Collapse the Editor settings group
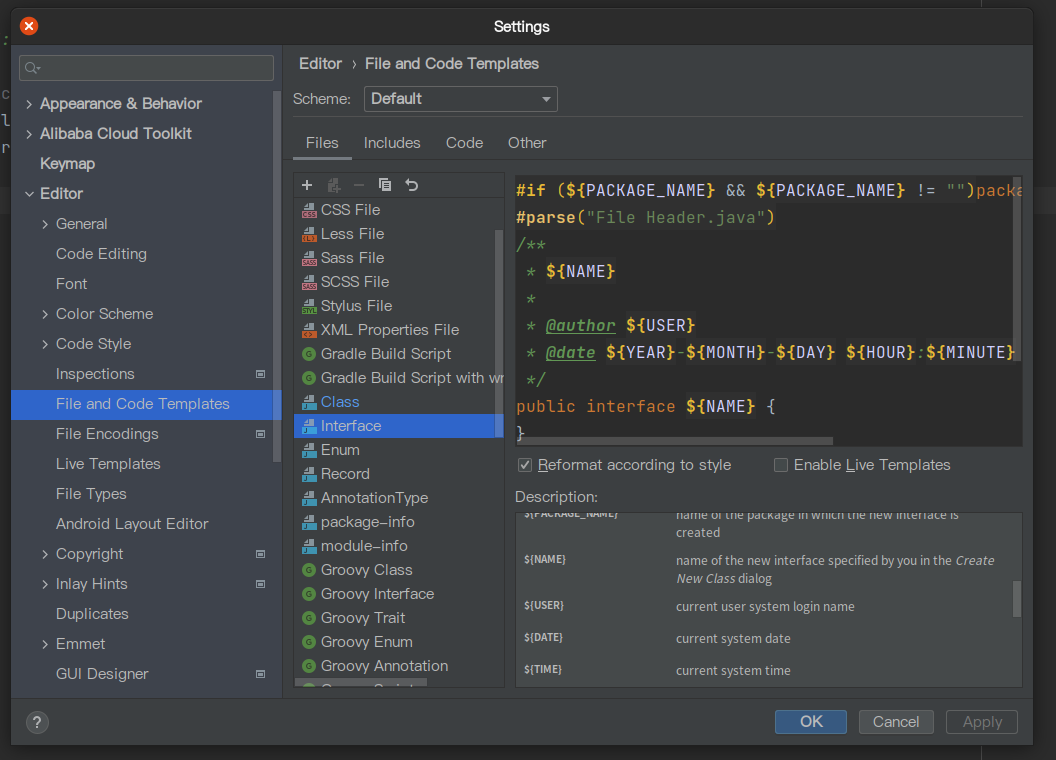The image size is (1056, 760). coord(29,194)
